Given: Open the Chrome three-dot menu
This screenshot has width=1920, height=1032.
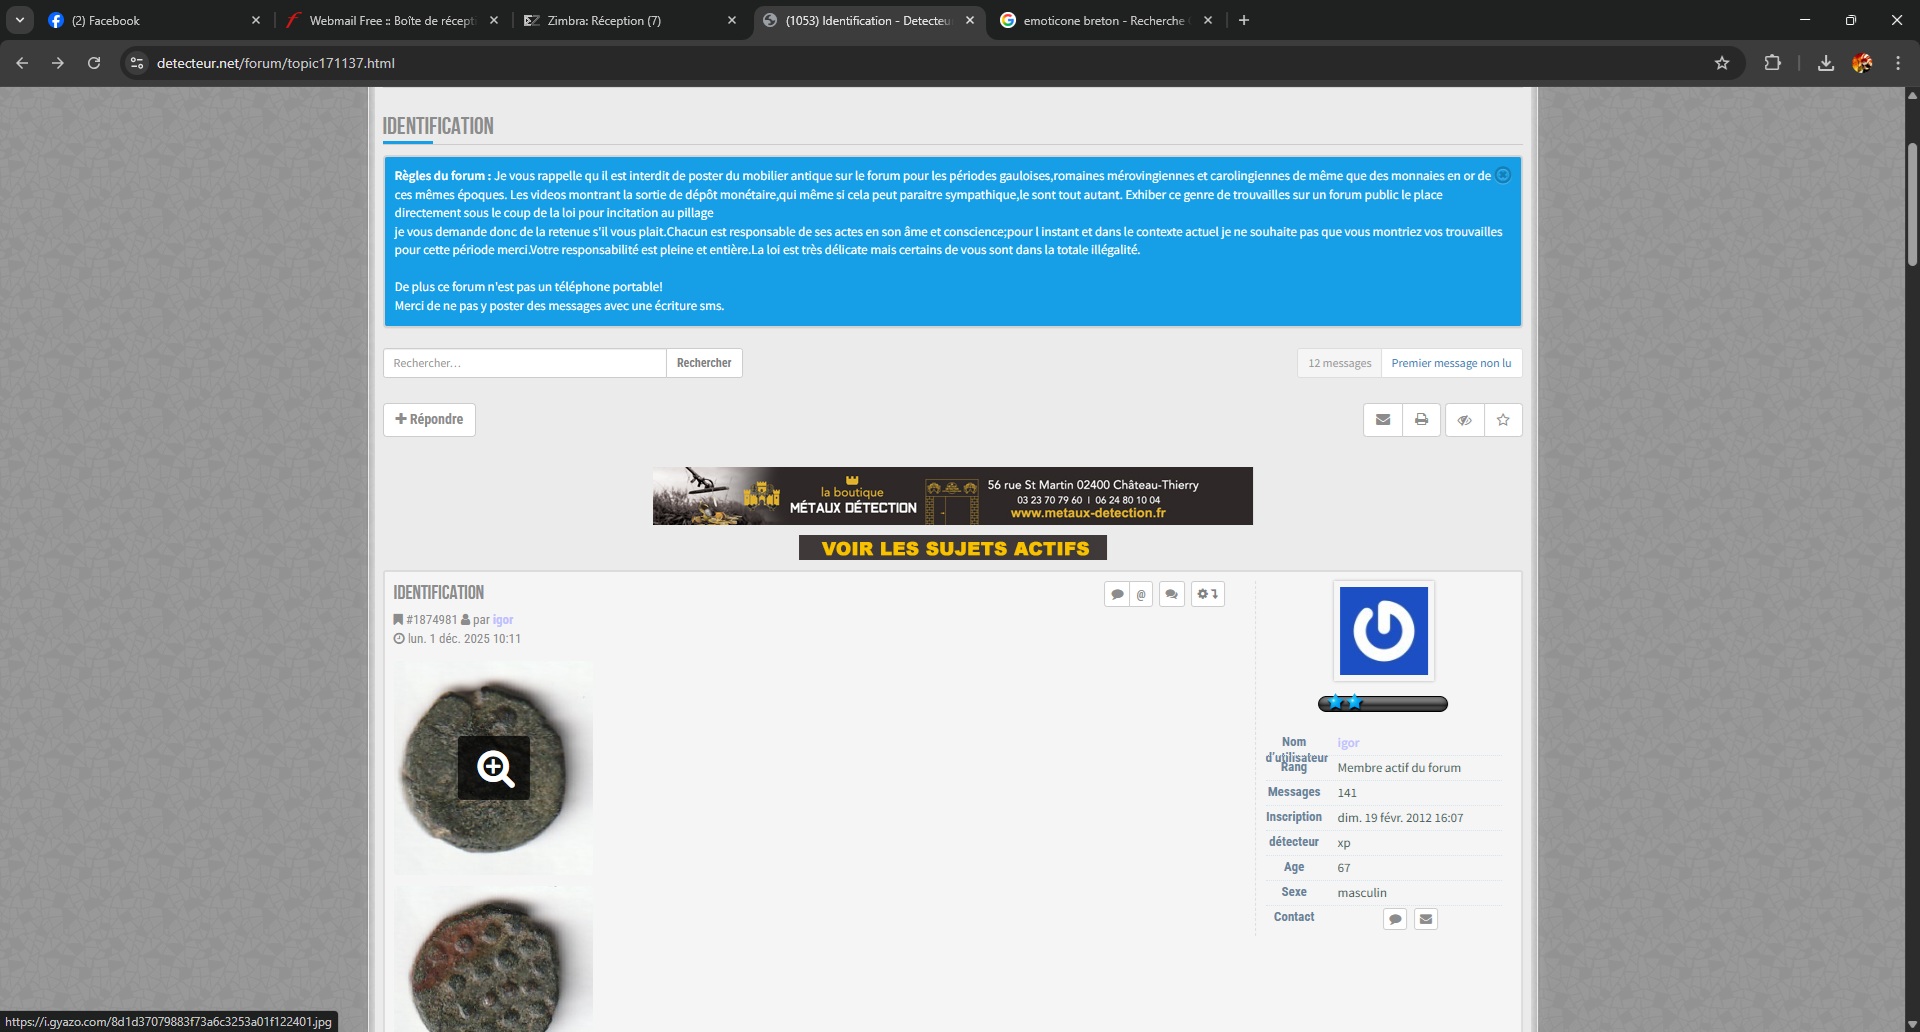Looking at the screenshot, I should (1898, 63).
